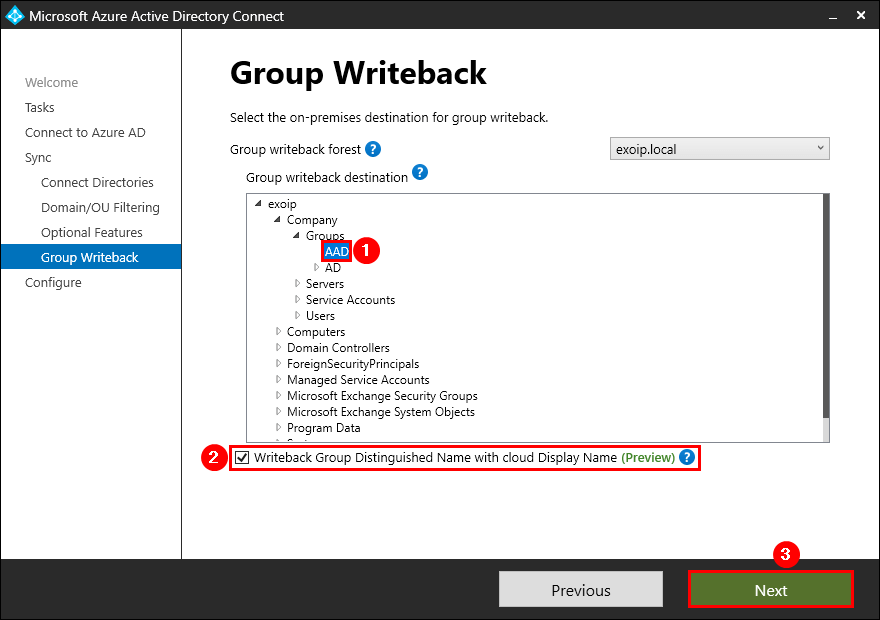Collapse the Groups tree node
The width and height of the screenshot is (880, 620).
pos(296,236)
